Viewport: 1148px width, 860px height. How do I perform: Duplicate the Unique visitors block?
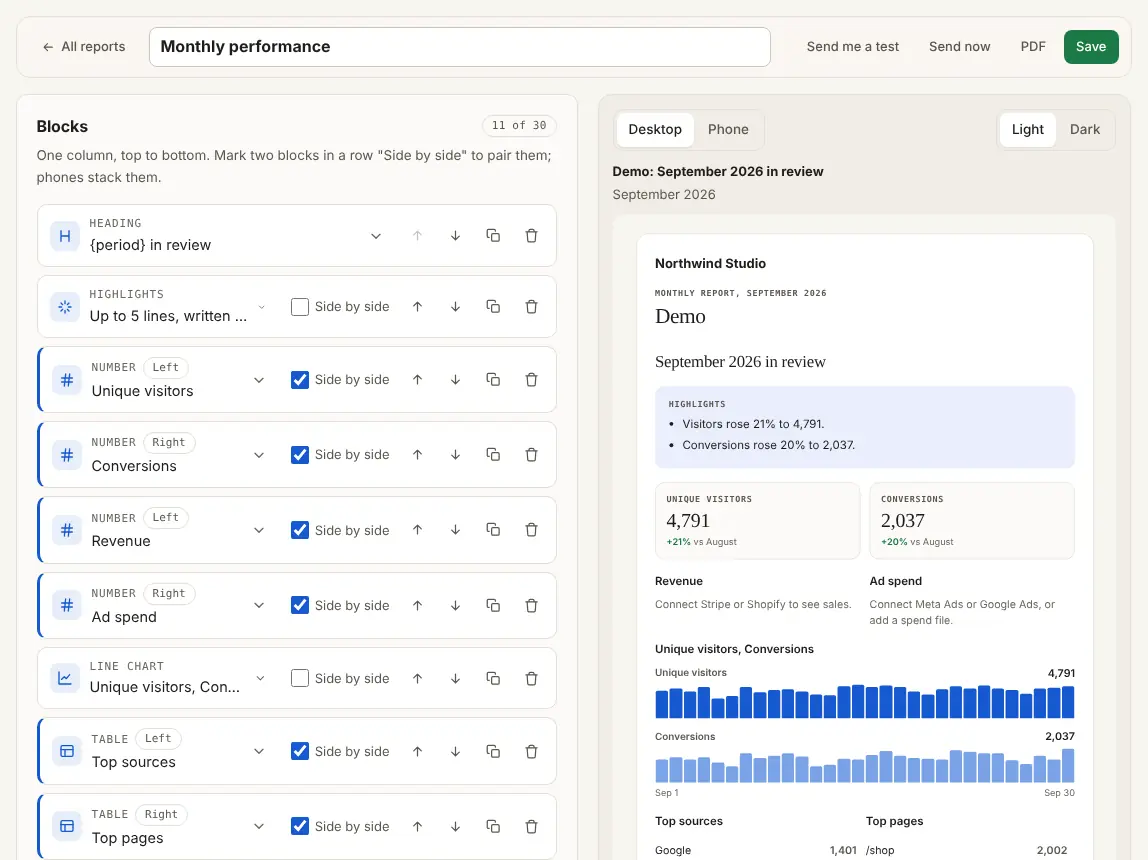tap(493, 380)
